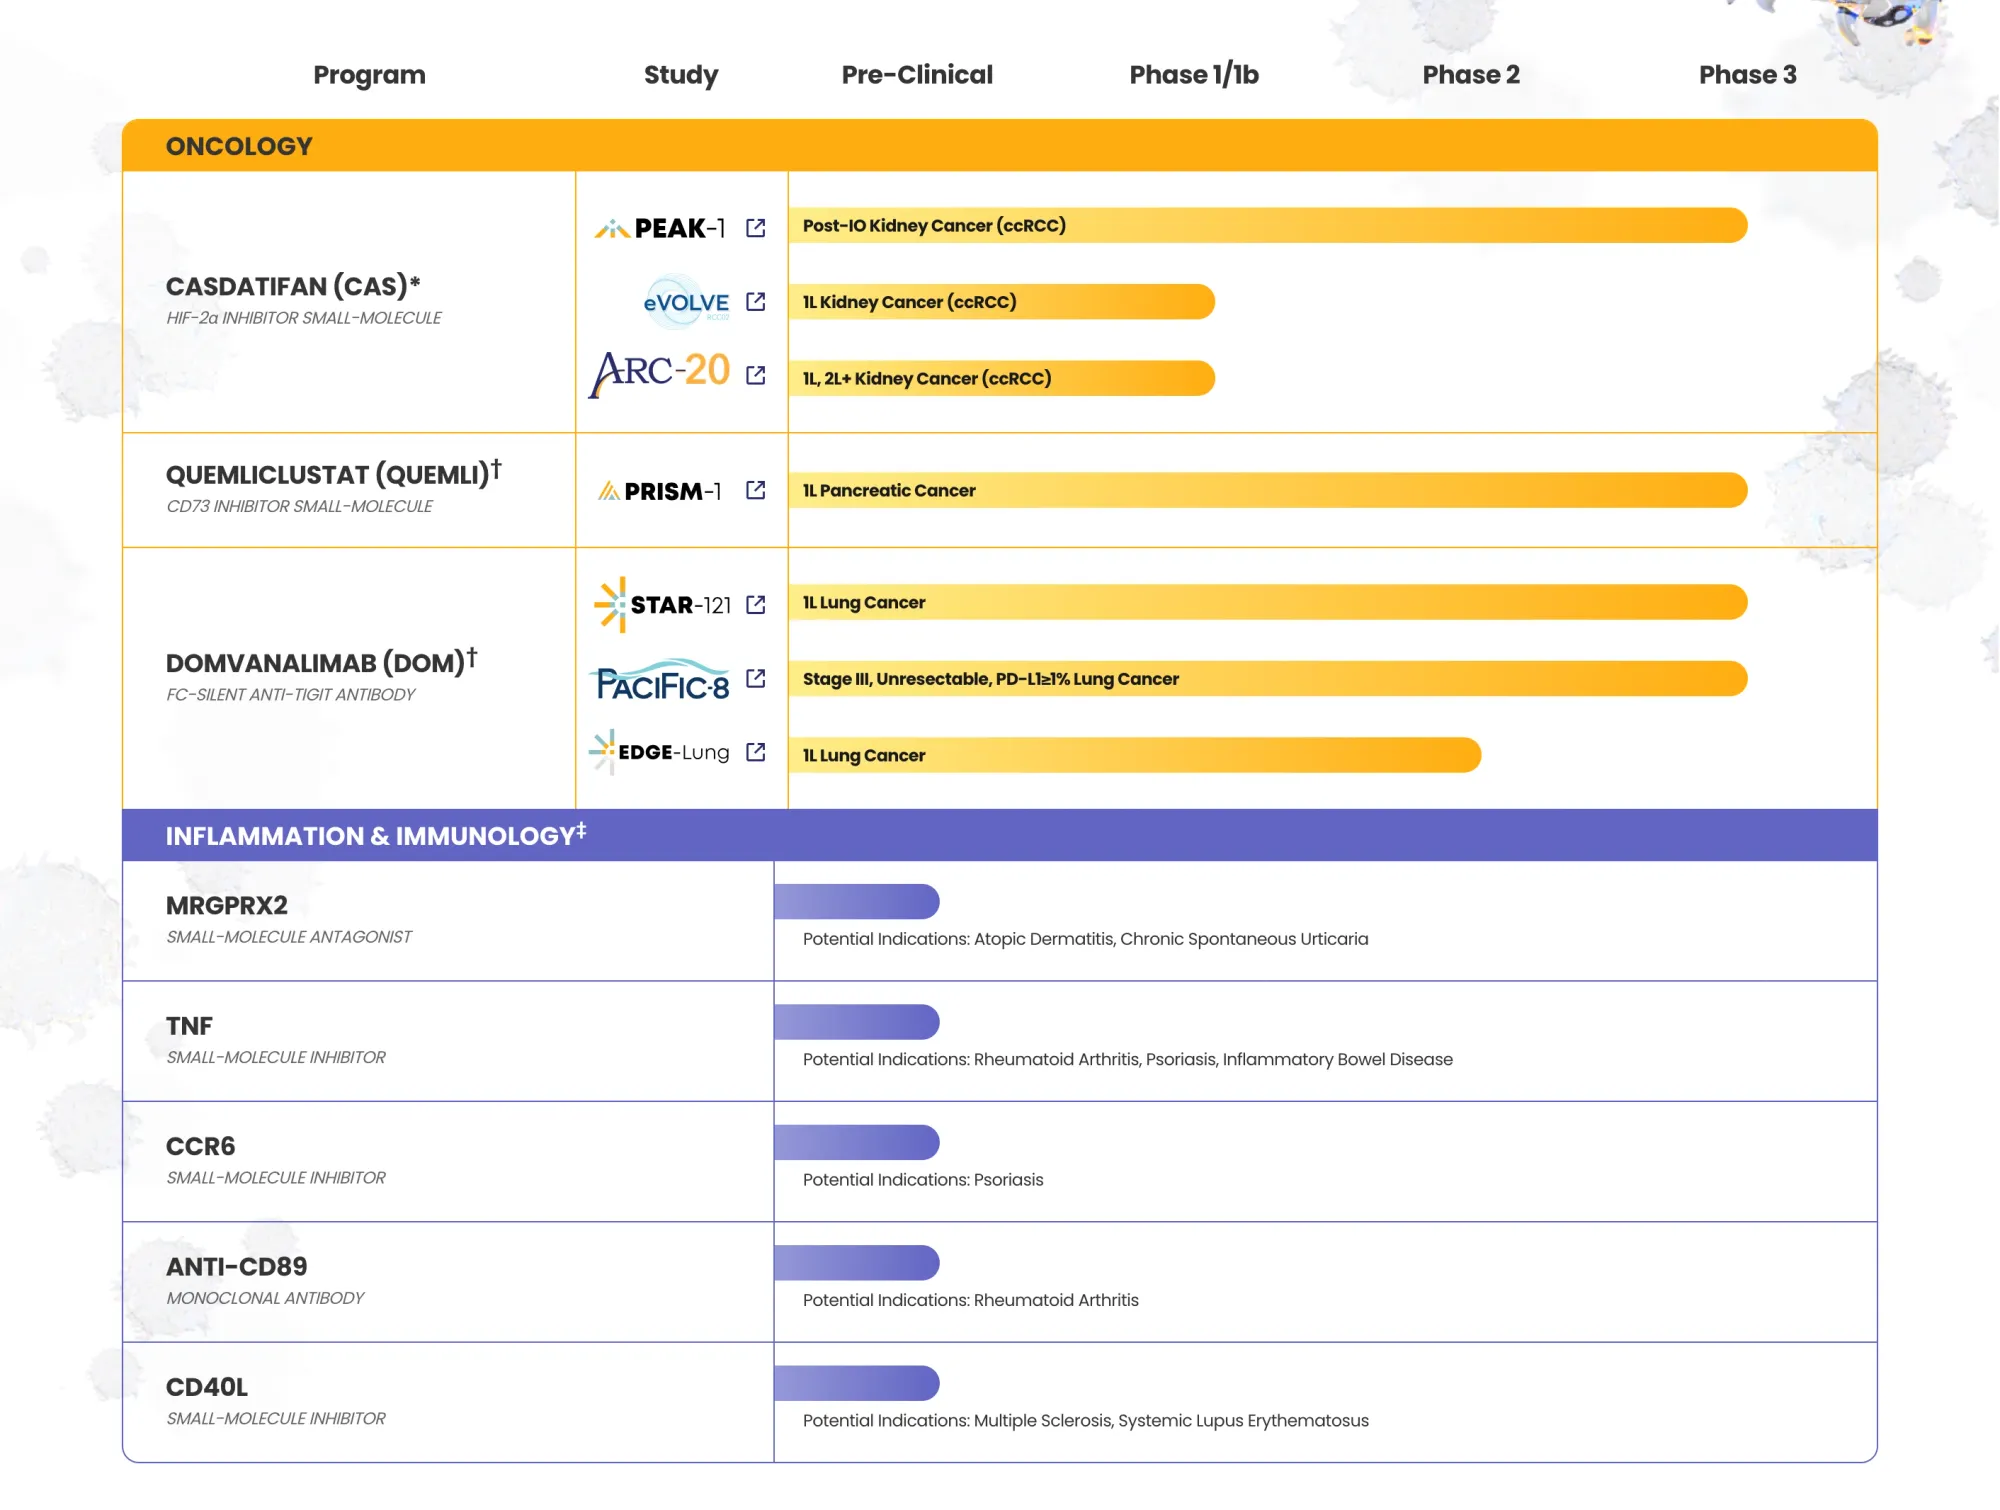
Task: Click the CD40L program row title
Action: (207, 1388)
